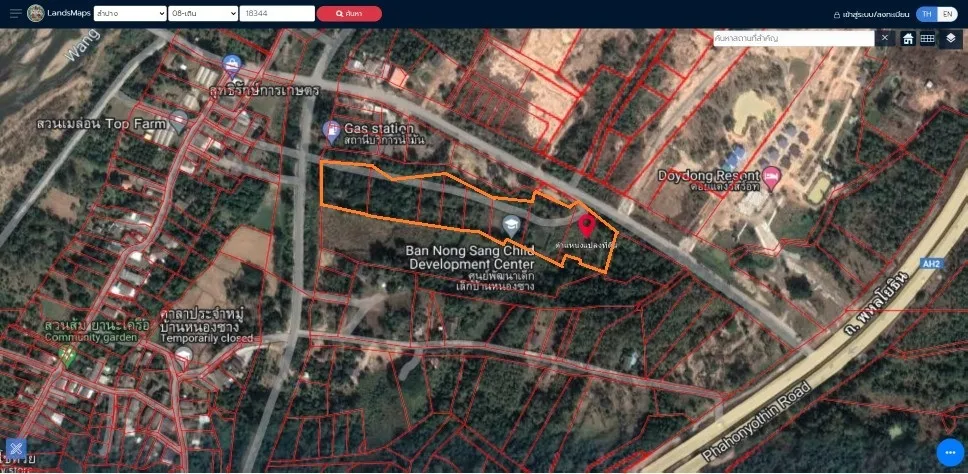This screenshot has height=474, width=968.
Task: Click the red location pin on the parcel
Action: tap(586, 224)
